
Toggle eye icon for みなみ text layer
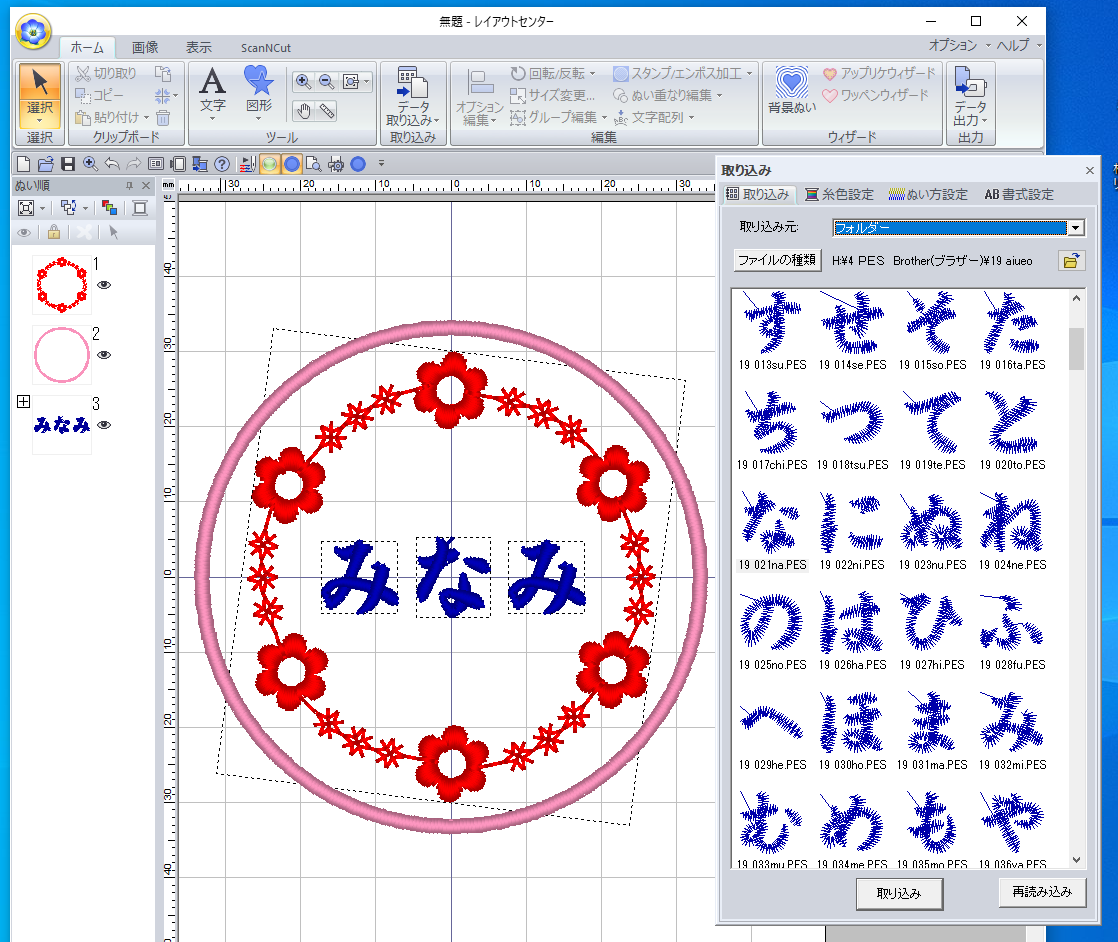104,425
